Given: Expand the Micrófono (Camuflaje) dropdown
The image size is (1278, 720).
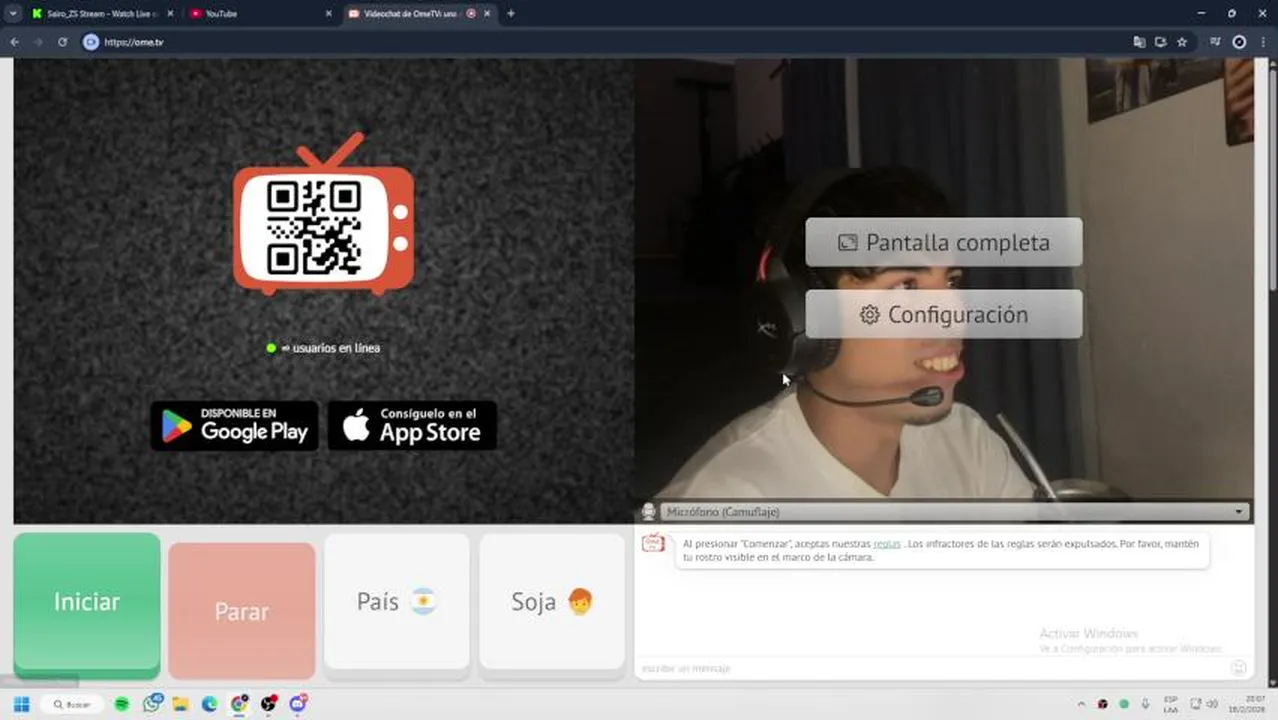Looking at the screenshot, I should point(955,512).
